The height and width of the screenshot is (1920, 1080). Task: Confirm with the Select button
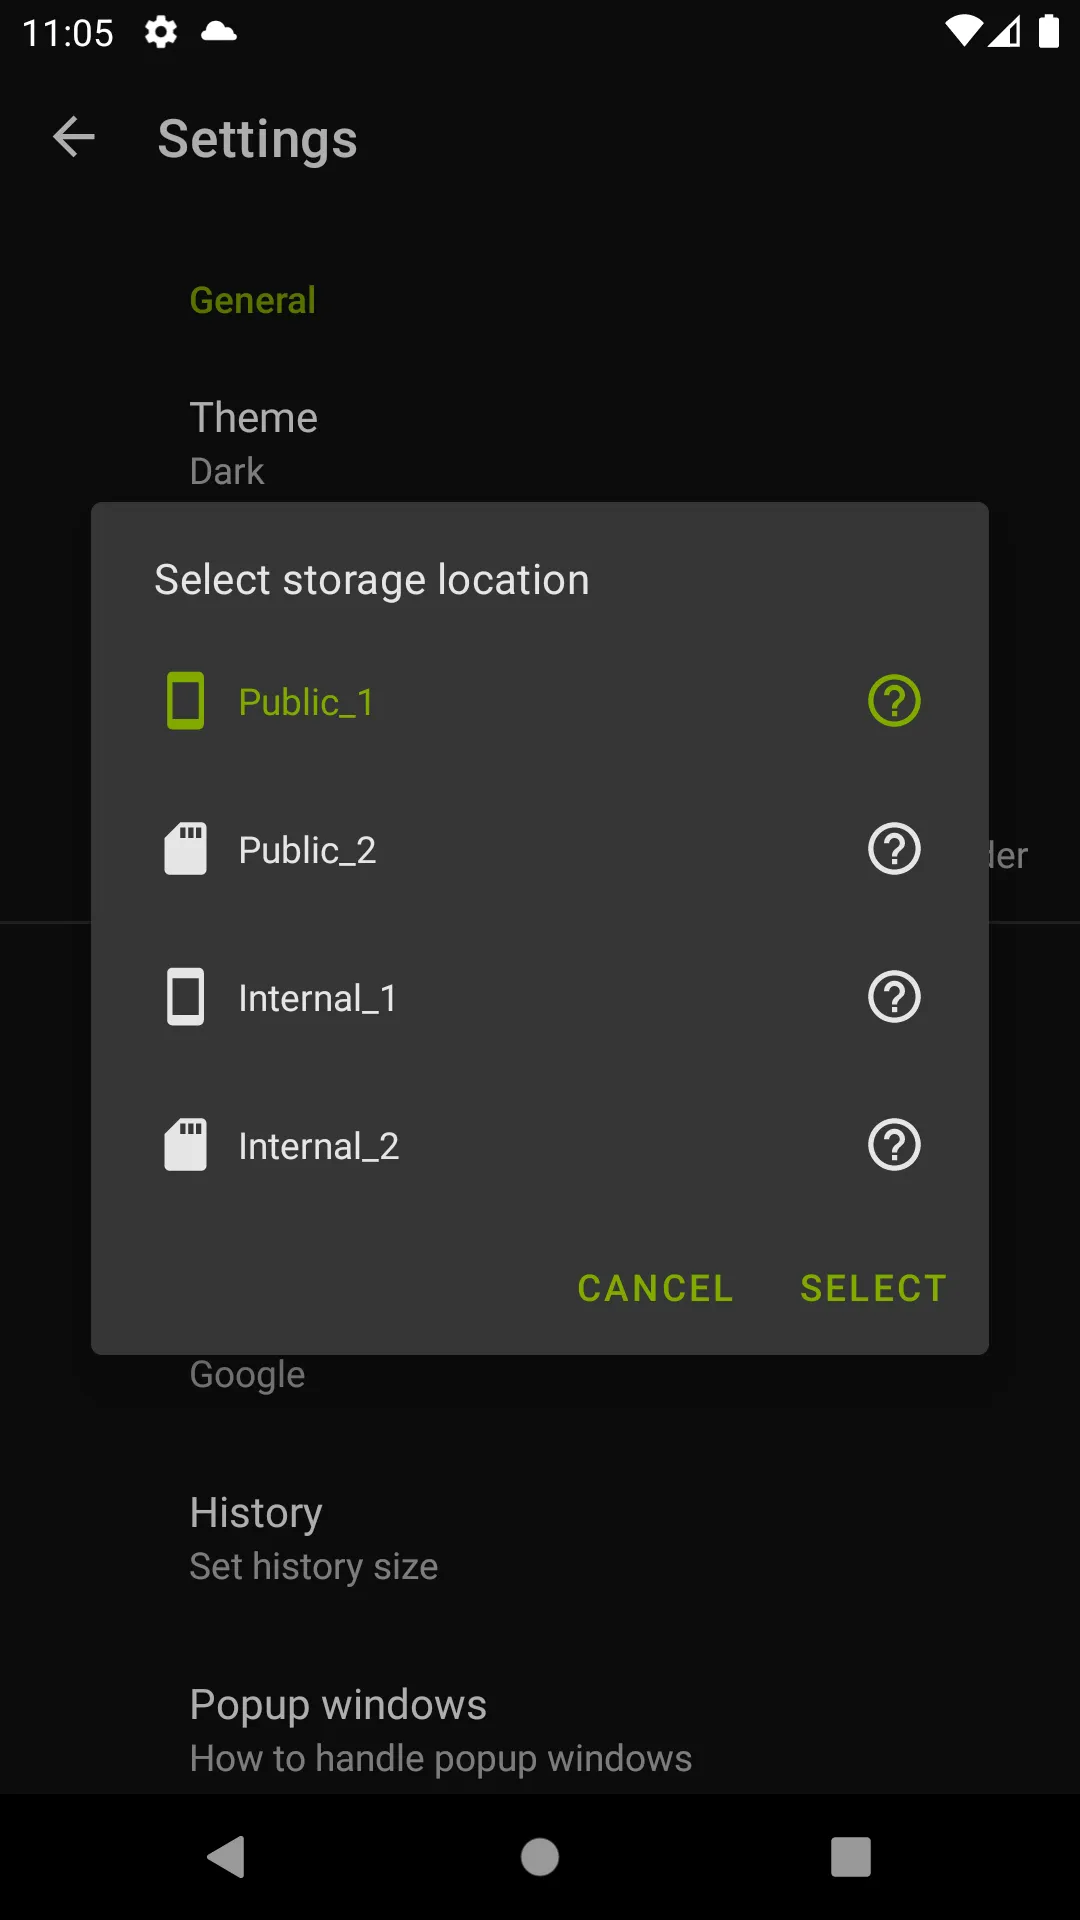[x=873, y=1288]
